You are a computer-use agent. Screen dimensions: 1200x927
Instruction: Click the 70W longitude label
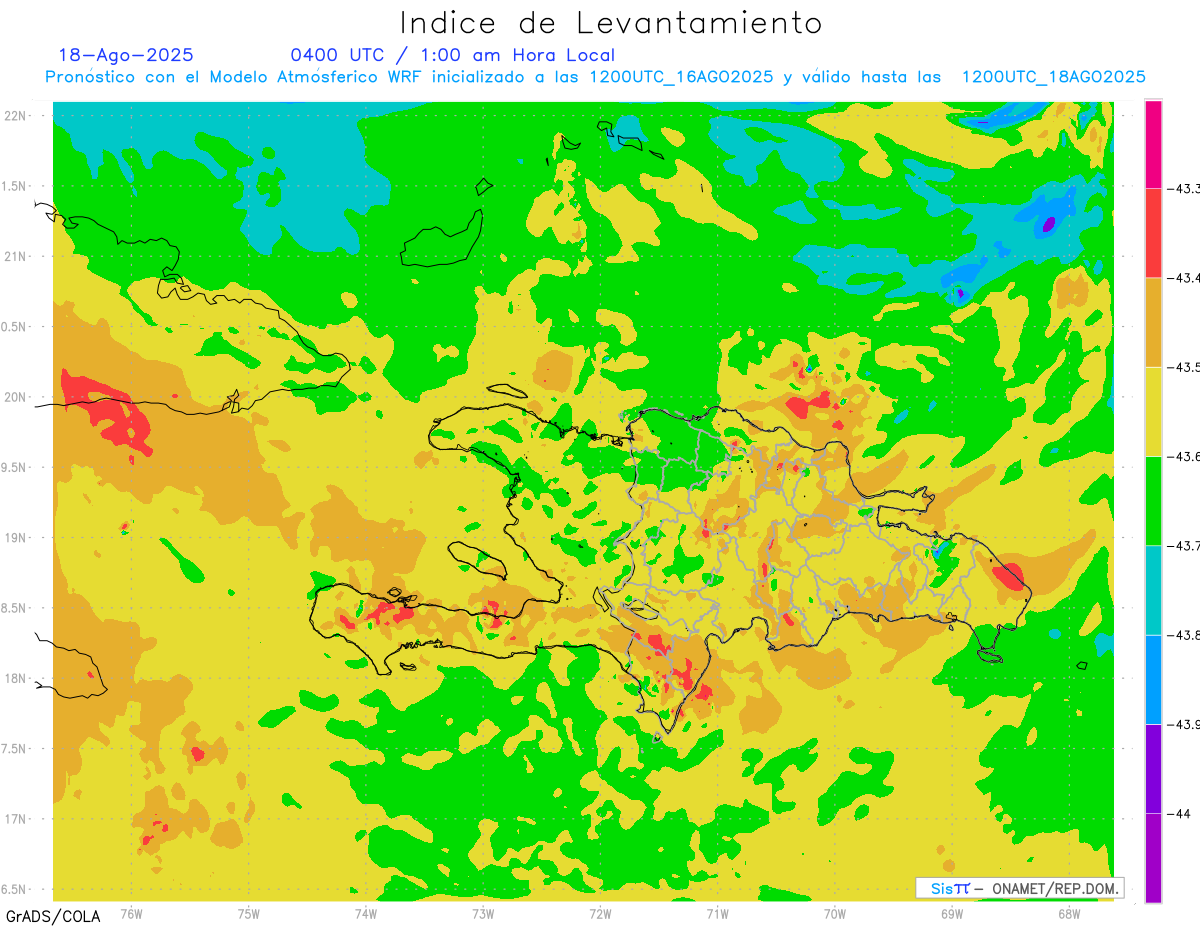click(835, 913)
